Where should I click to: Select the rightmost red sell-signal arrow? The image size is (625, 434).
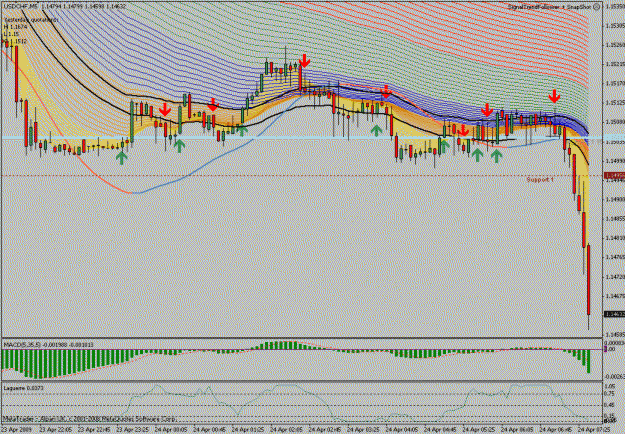point(554,96)
